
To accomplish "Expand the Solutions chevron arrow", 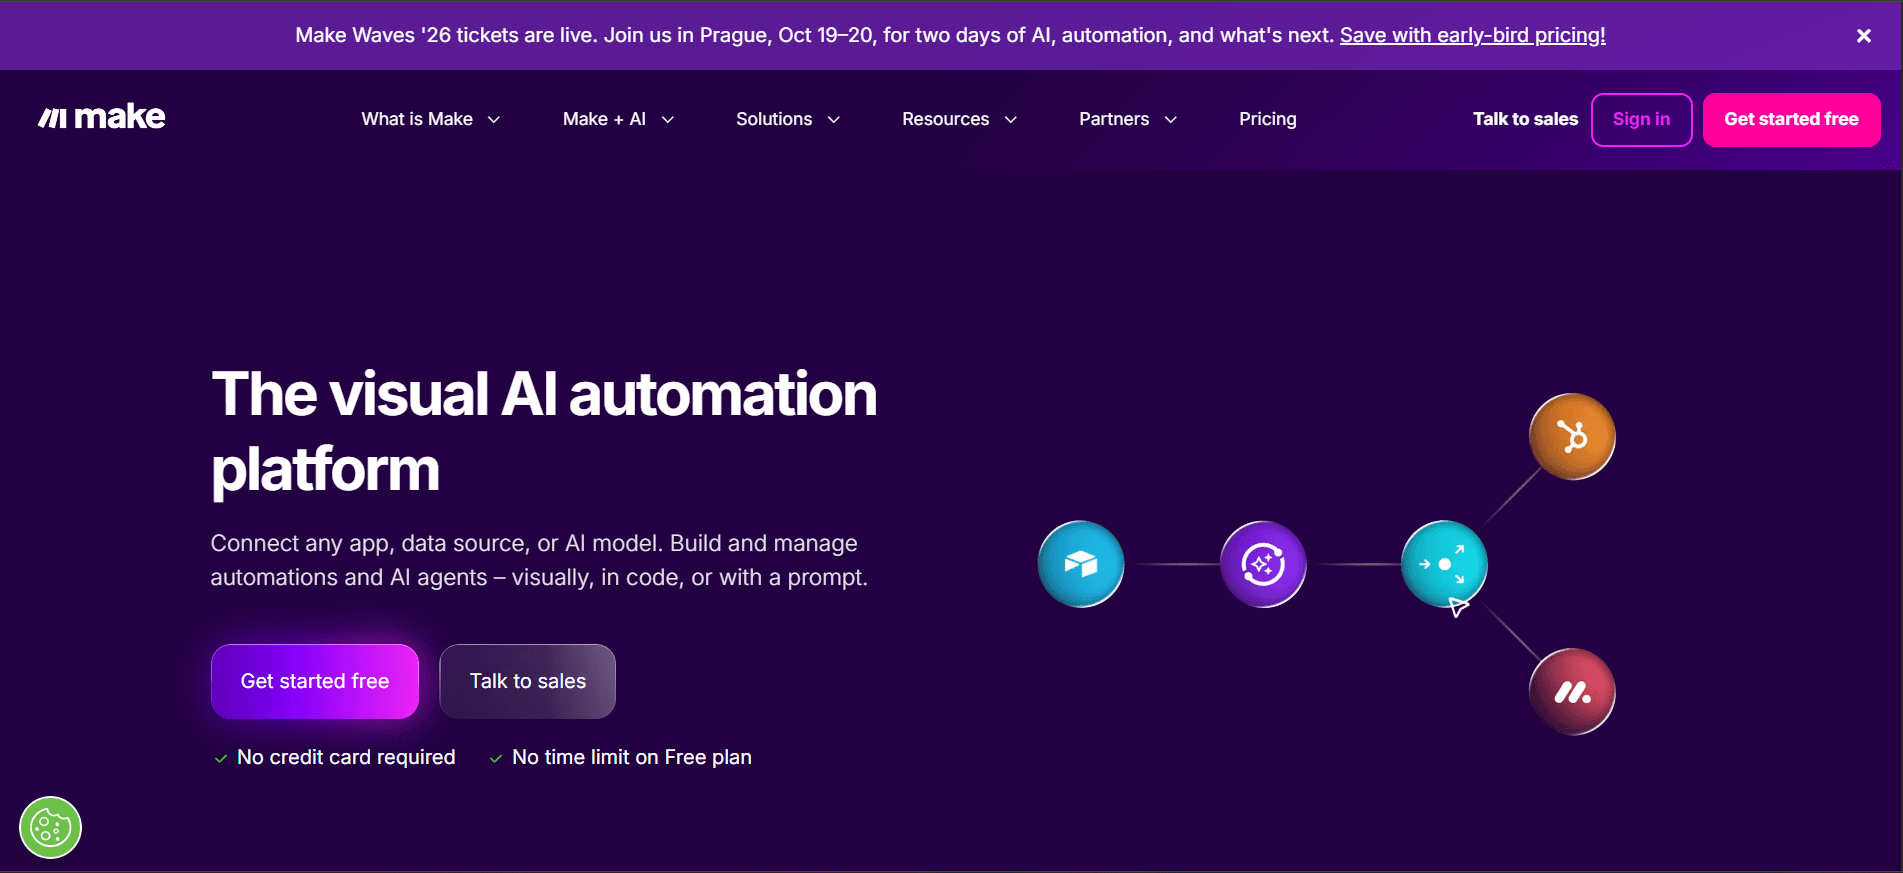I will click(834, 120).
